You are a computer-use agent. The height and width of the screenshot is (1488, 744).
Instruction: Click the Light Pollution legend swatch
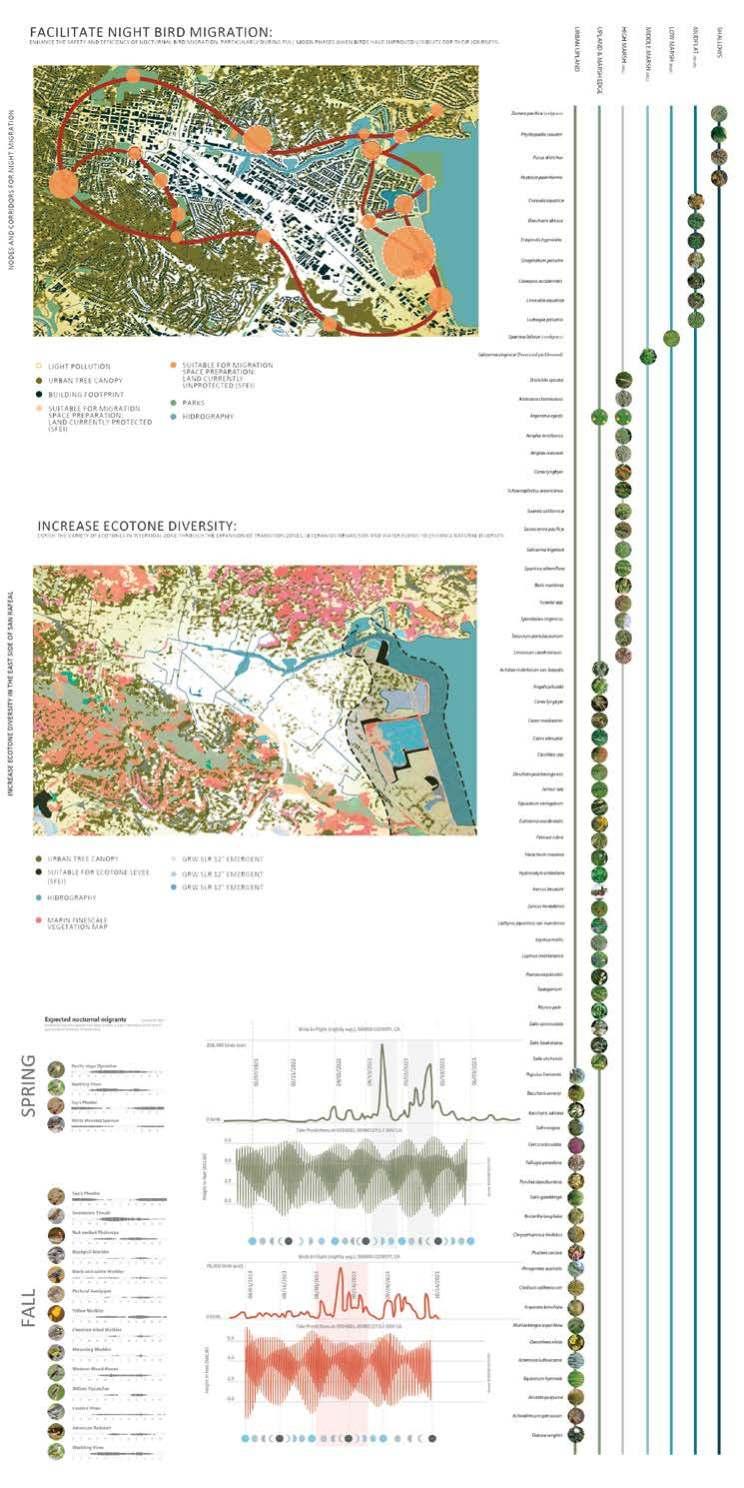click(38, 367)
